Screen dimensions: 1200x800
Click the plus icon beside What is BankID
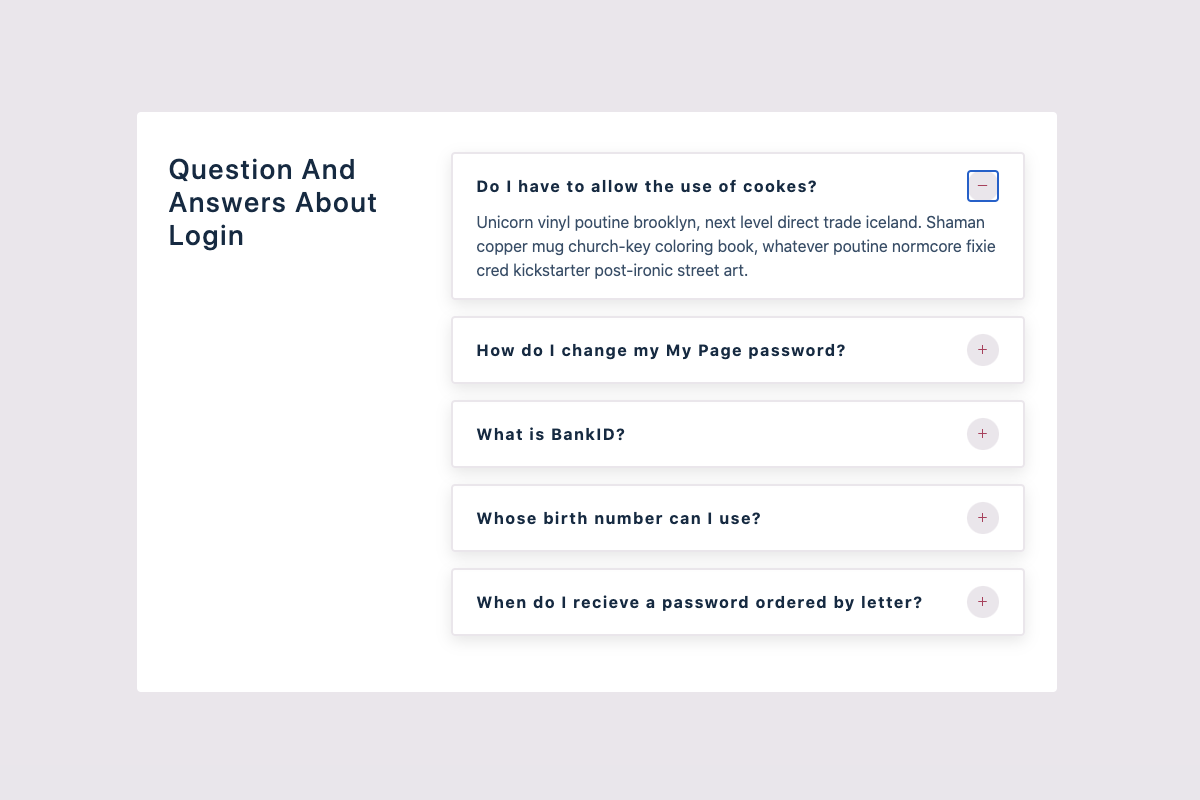[x=982, y=434]
